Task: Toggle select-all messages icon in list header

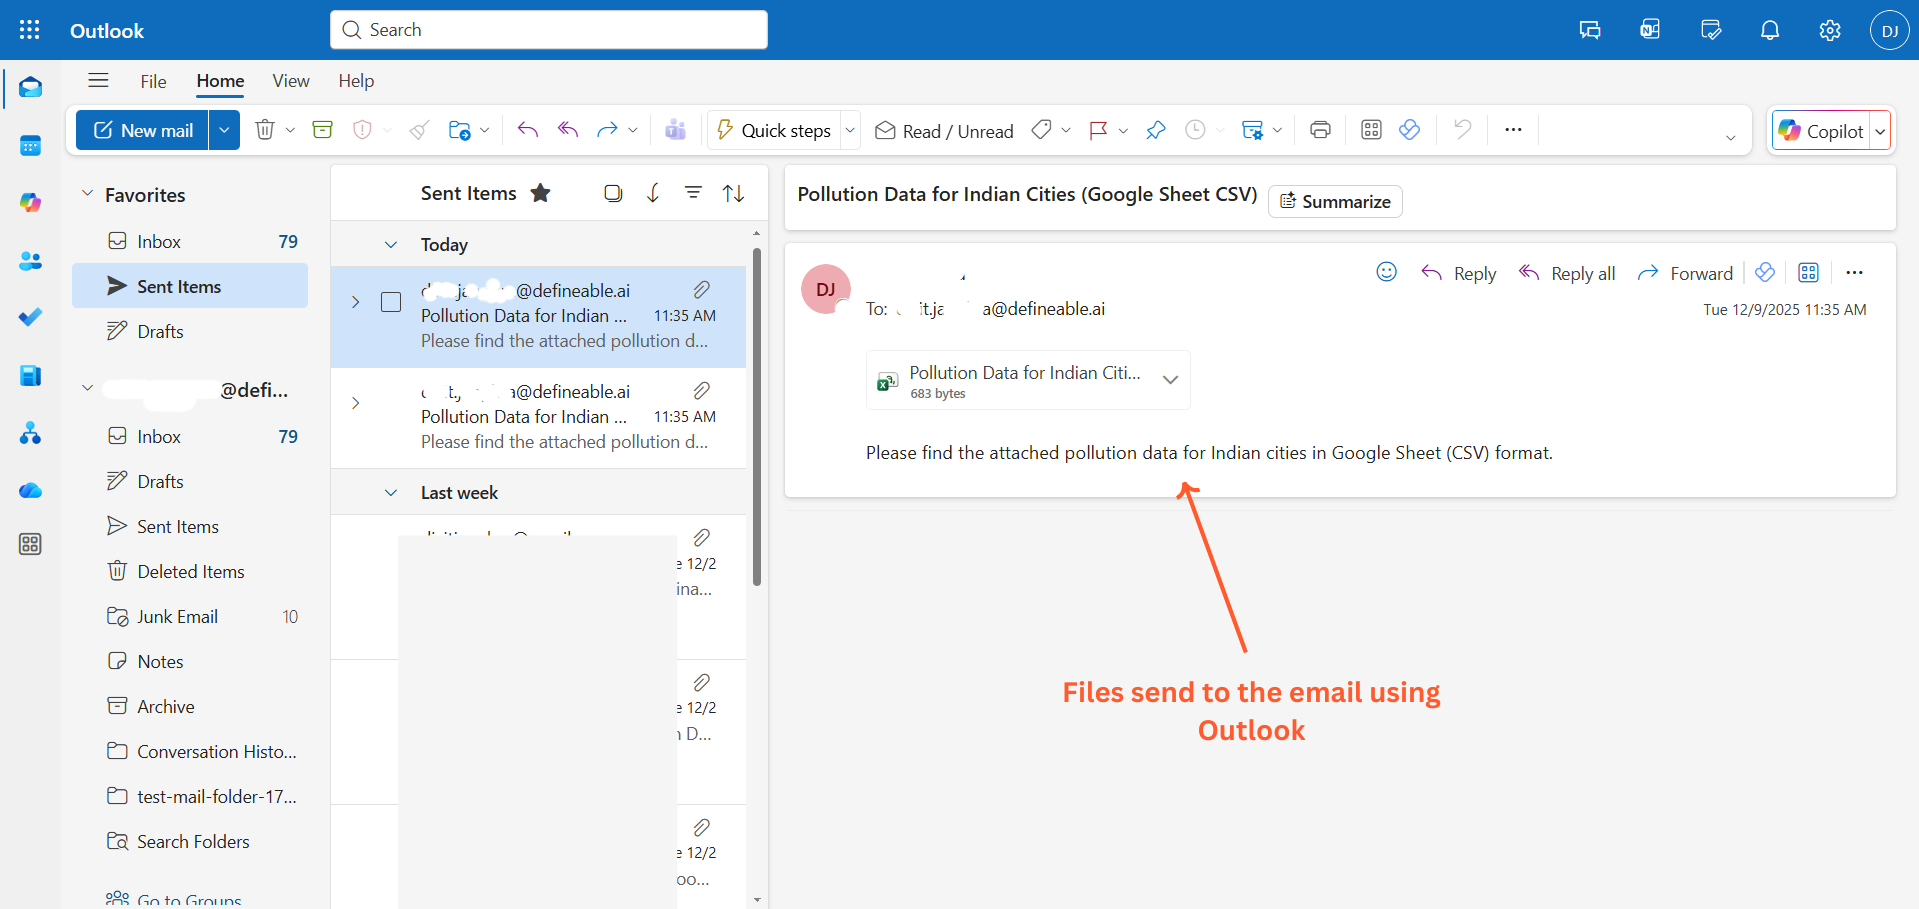Action: click(613, 193)
